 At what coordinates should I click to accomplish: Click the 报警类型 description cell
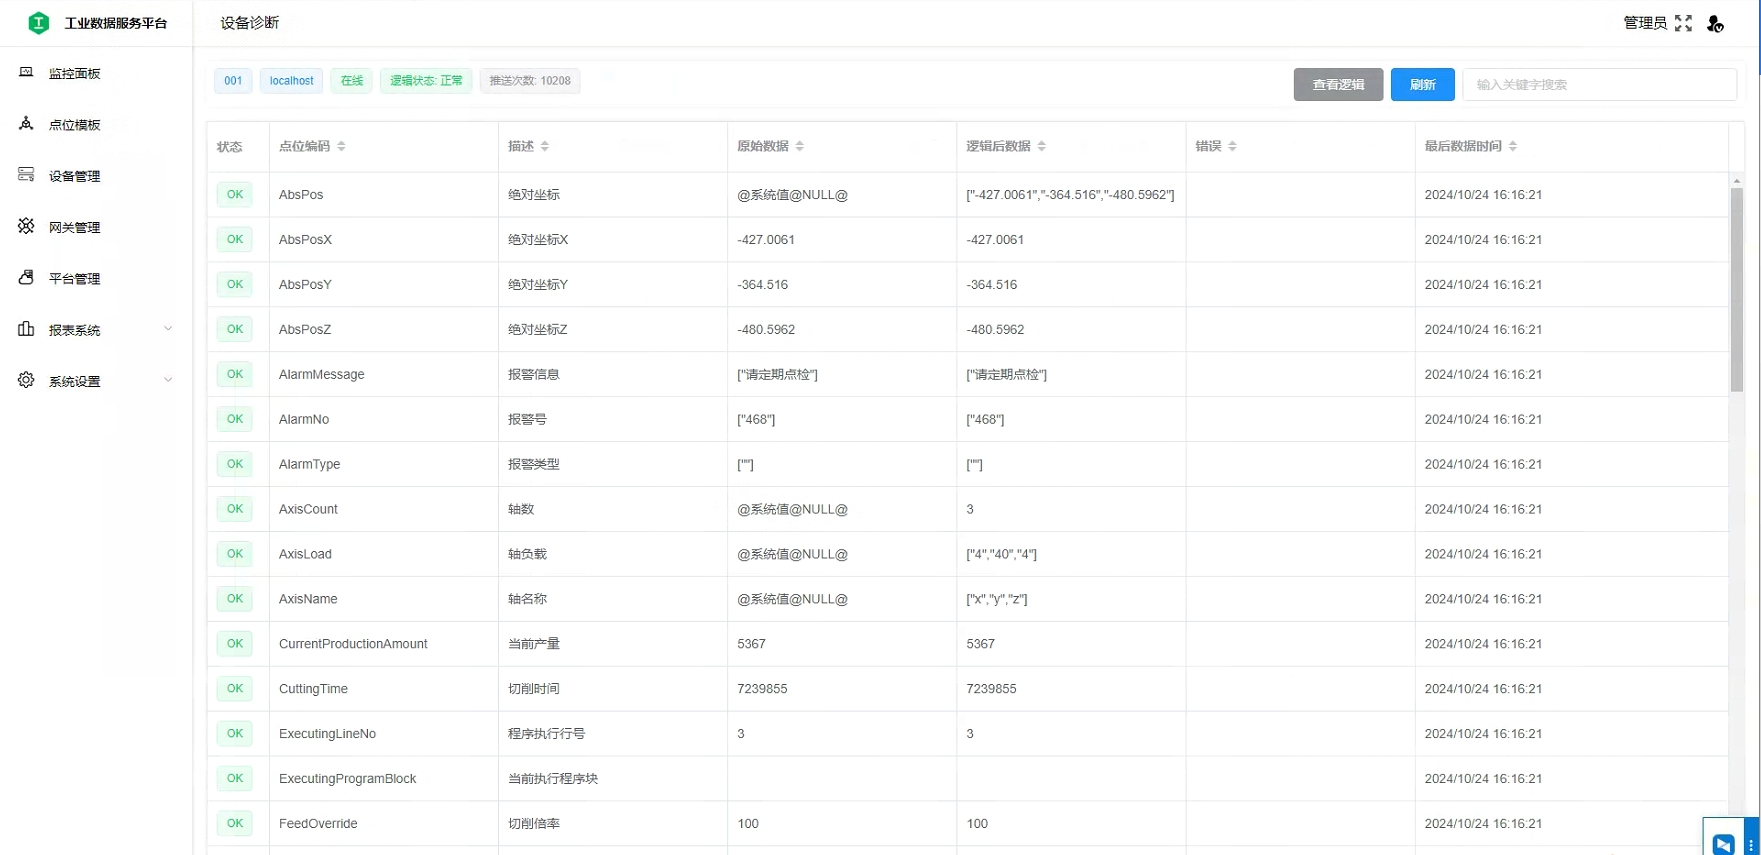(x=613, y=464)
